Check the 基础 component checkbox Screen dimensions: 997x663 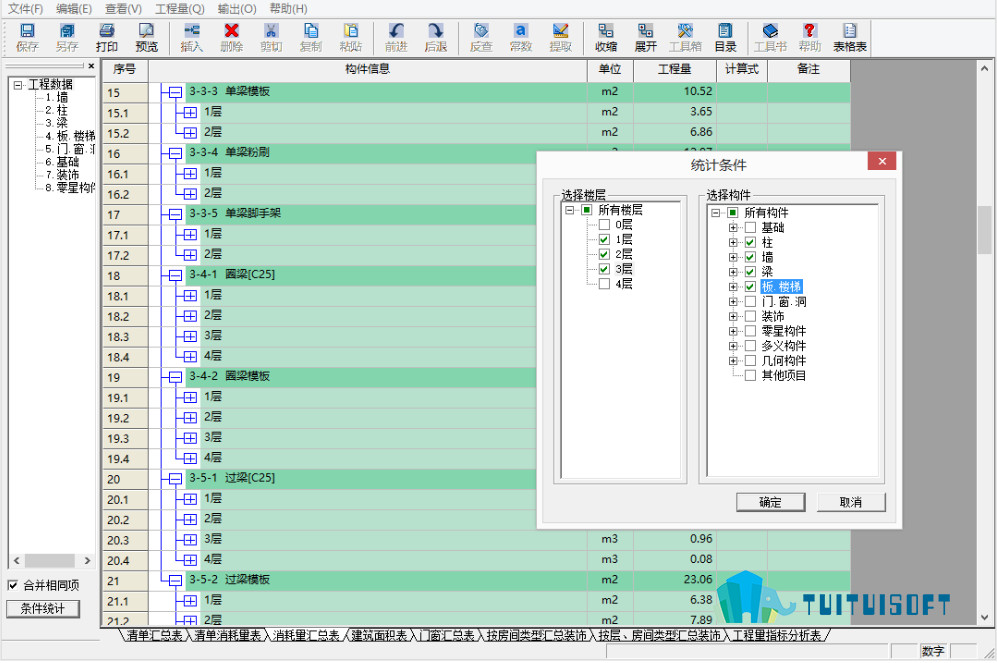click(x=750, y=228)
